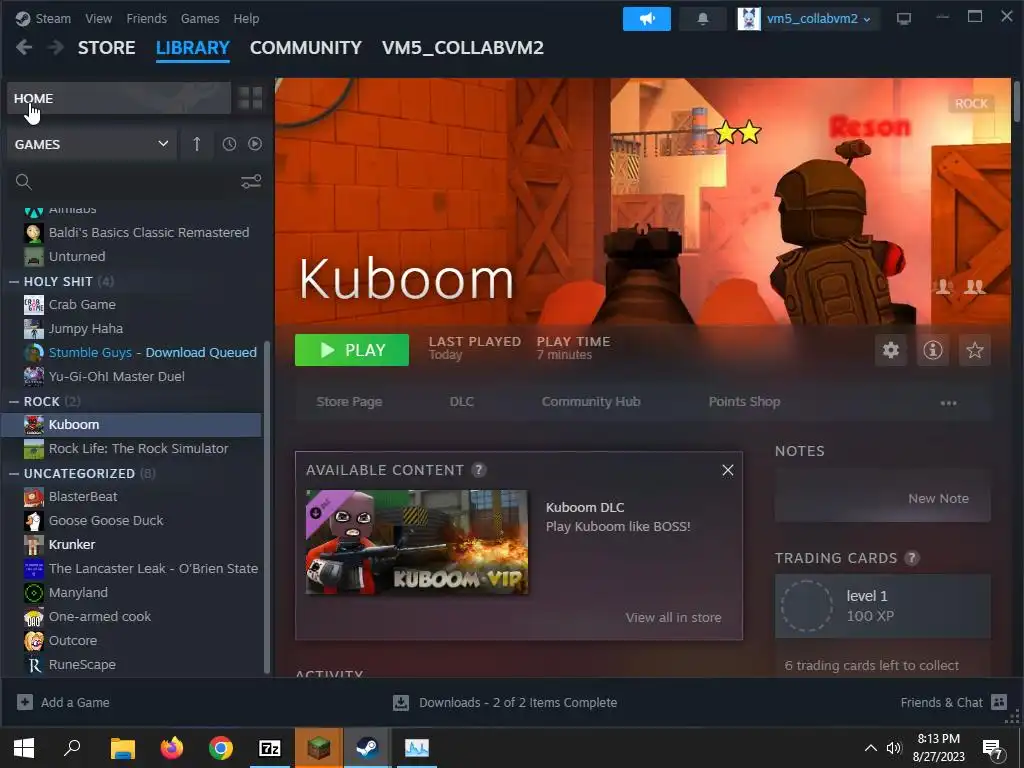
Task: Open Kuboom DLC link
Action: coord(462,402)
